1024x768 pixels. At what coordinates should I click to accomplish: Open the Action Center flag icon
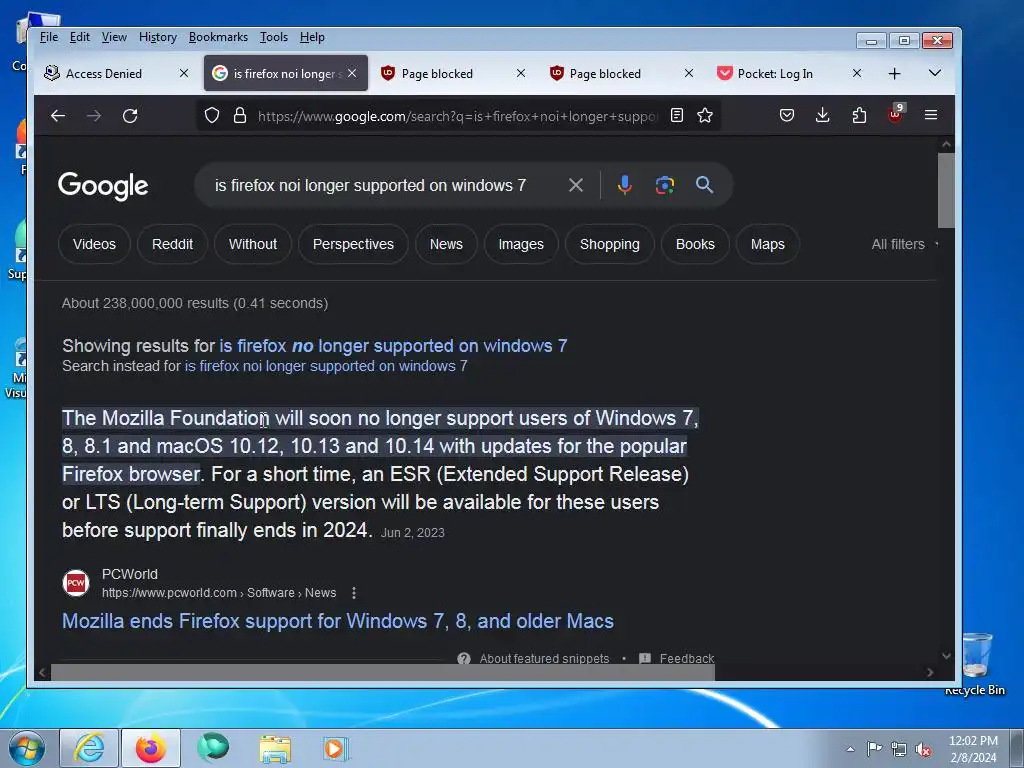pos(874,749)
